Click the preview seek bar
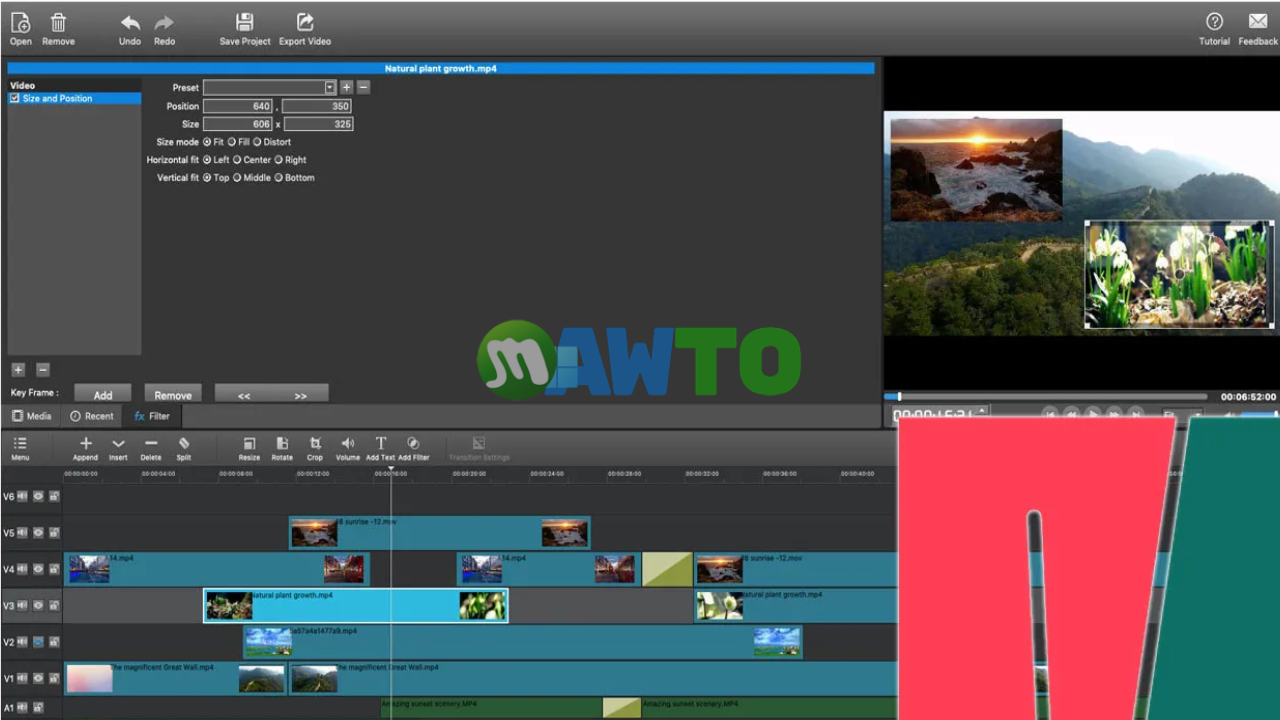 point(1048,397)
